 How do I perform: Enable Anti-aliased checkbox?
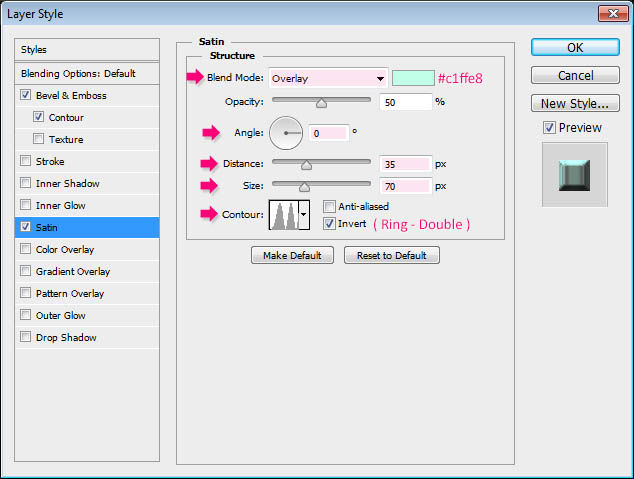click(330, 206)
